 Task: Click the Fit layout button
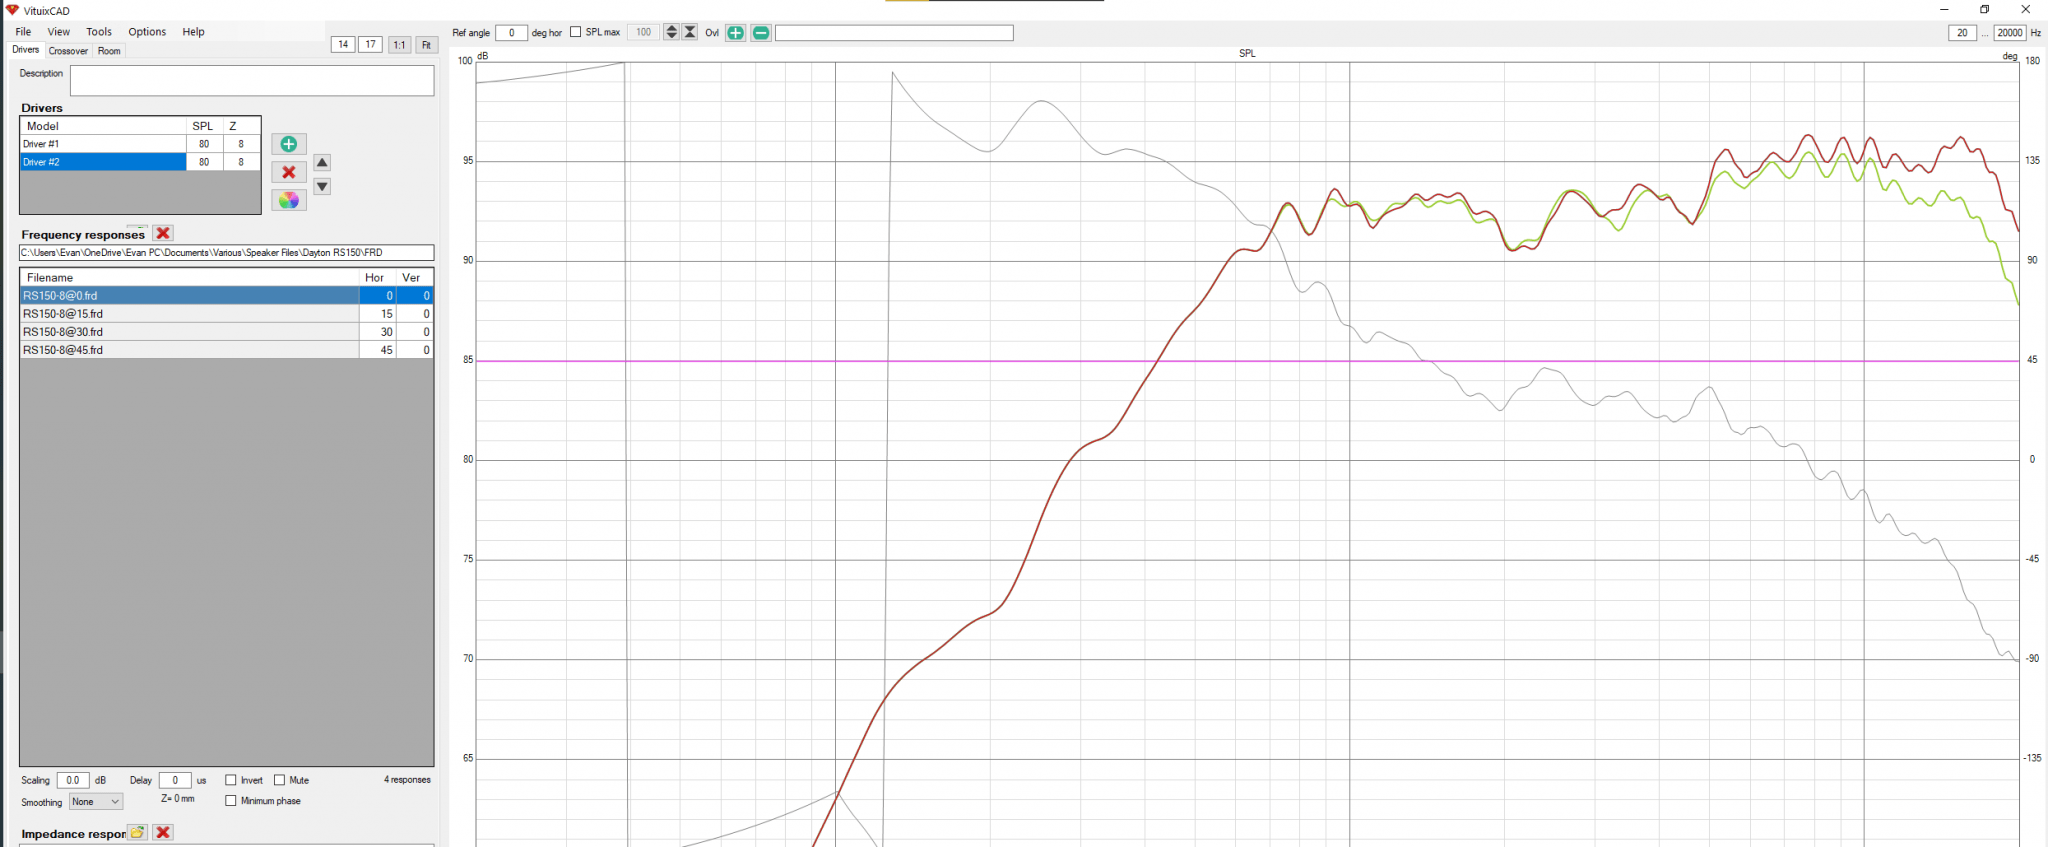coord(427,45)
